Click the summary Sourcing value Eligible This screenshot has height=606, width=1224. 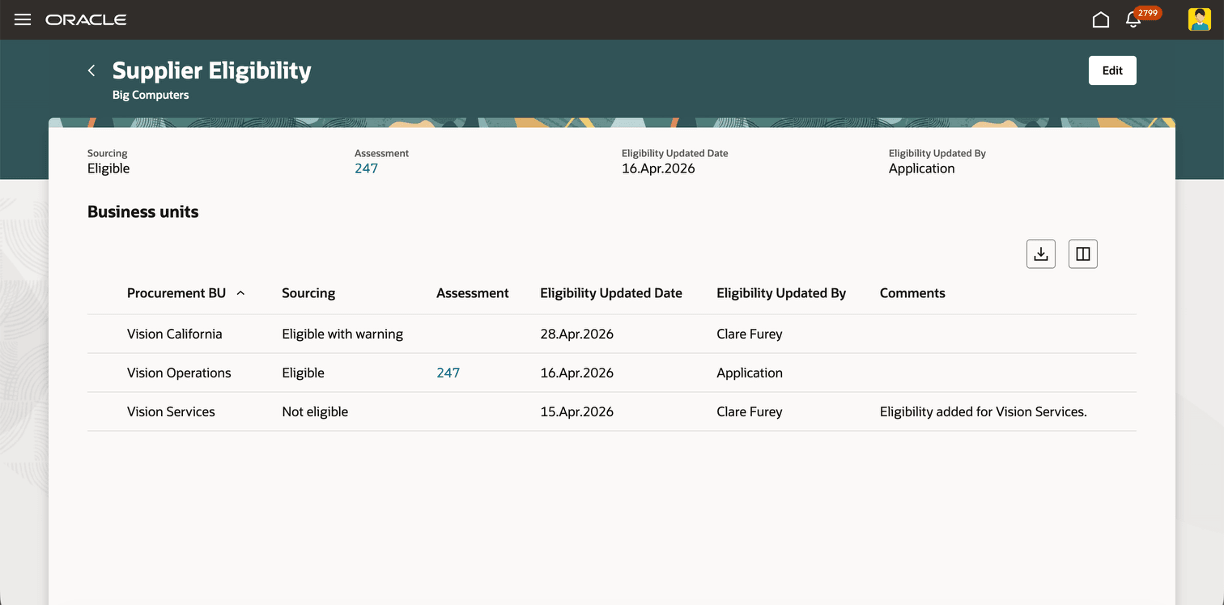108,168
